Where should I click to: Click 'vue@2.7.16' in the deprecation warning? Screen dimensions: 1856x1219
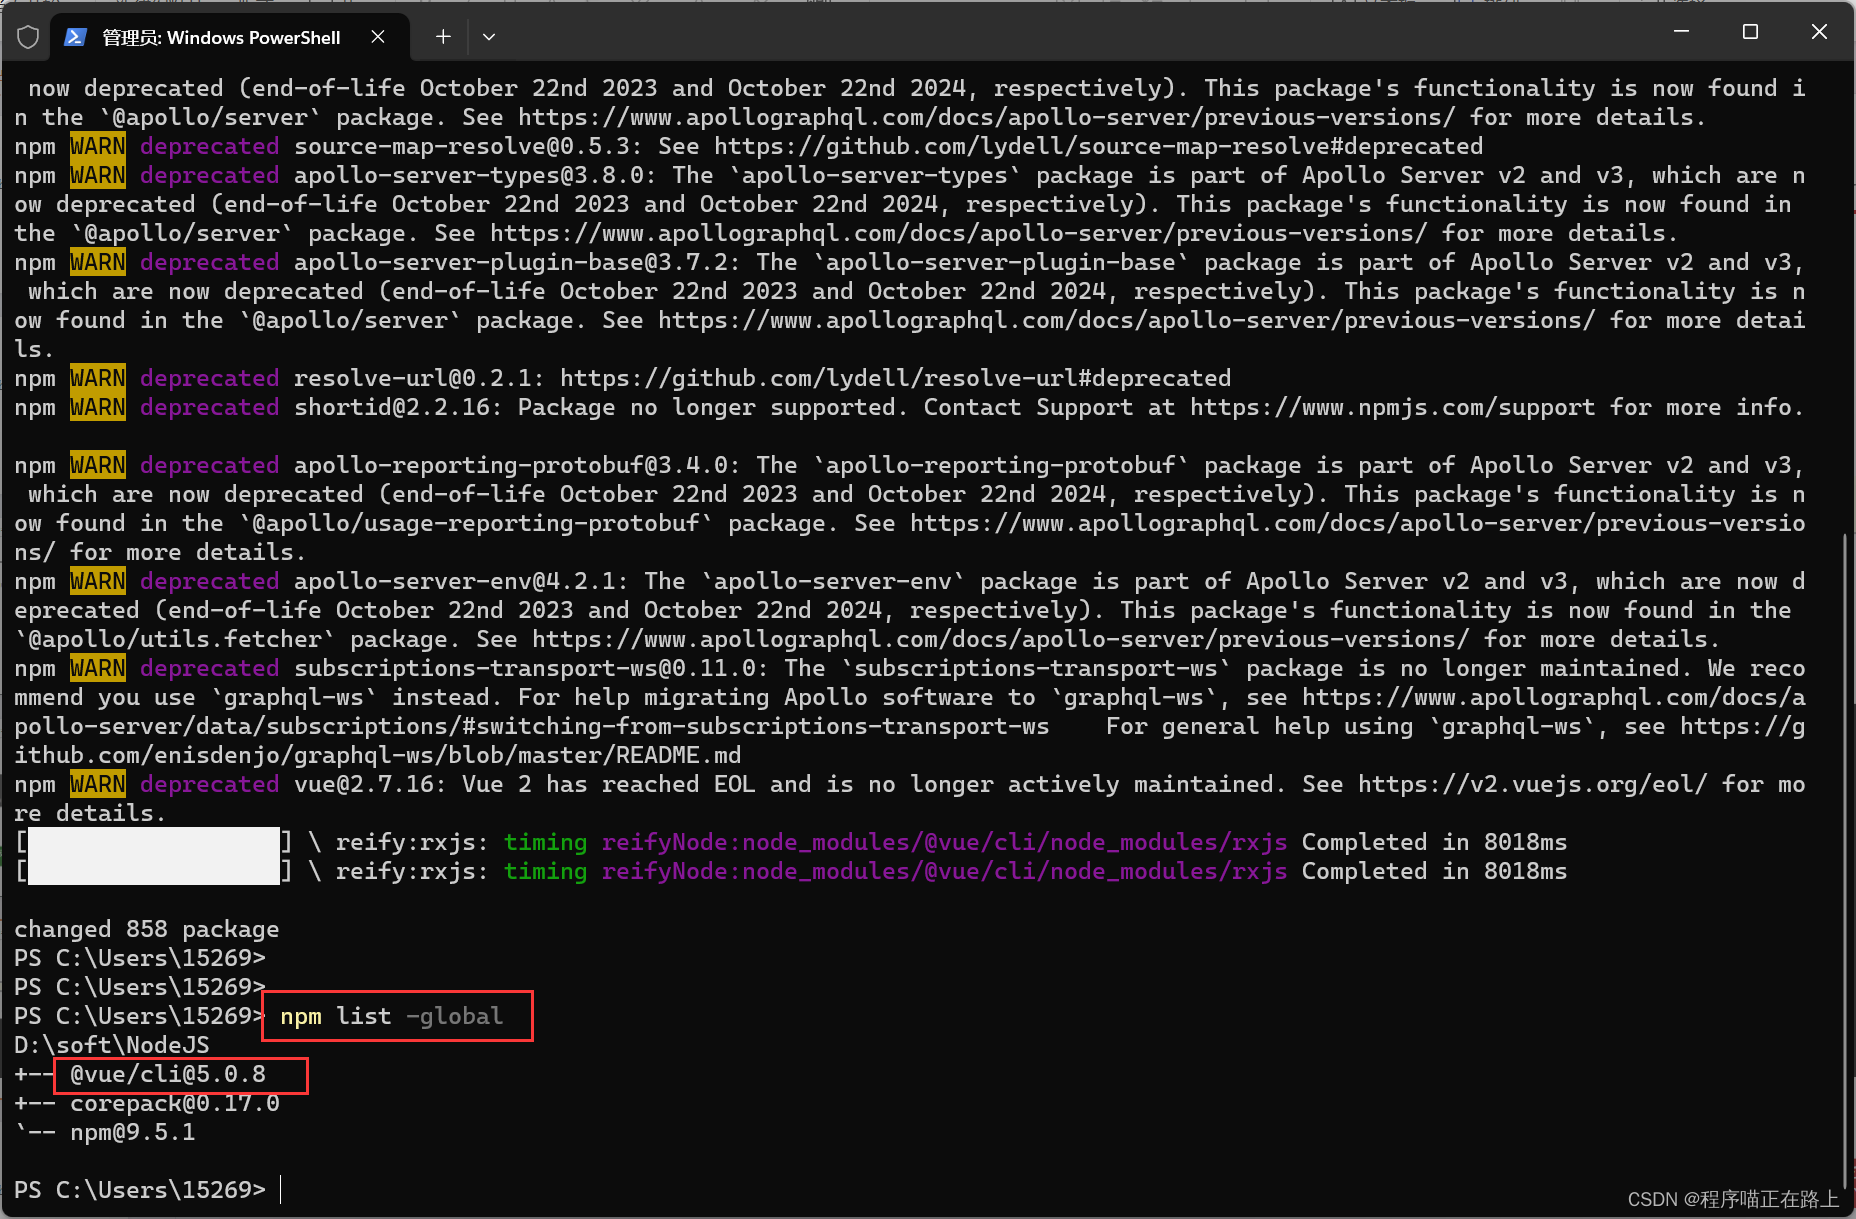(x=364, y=784)
